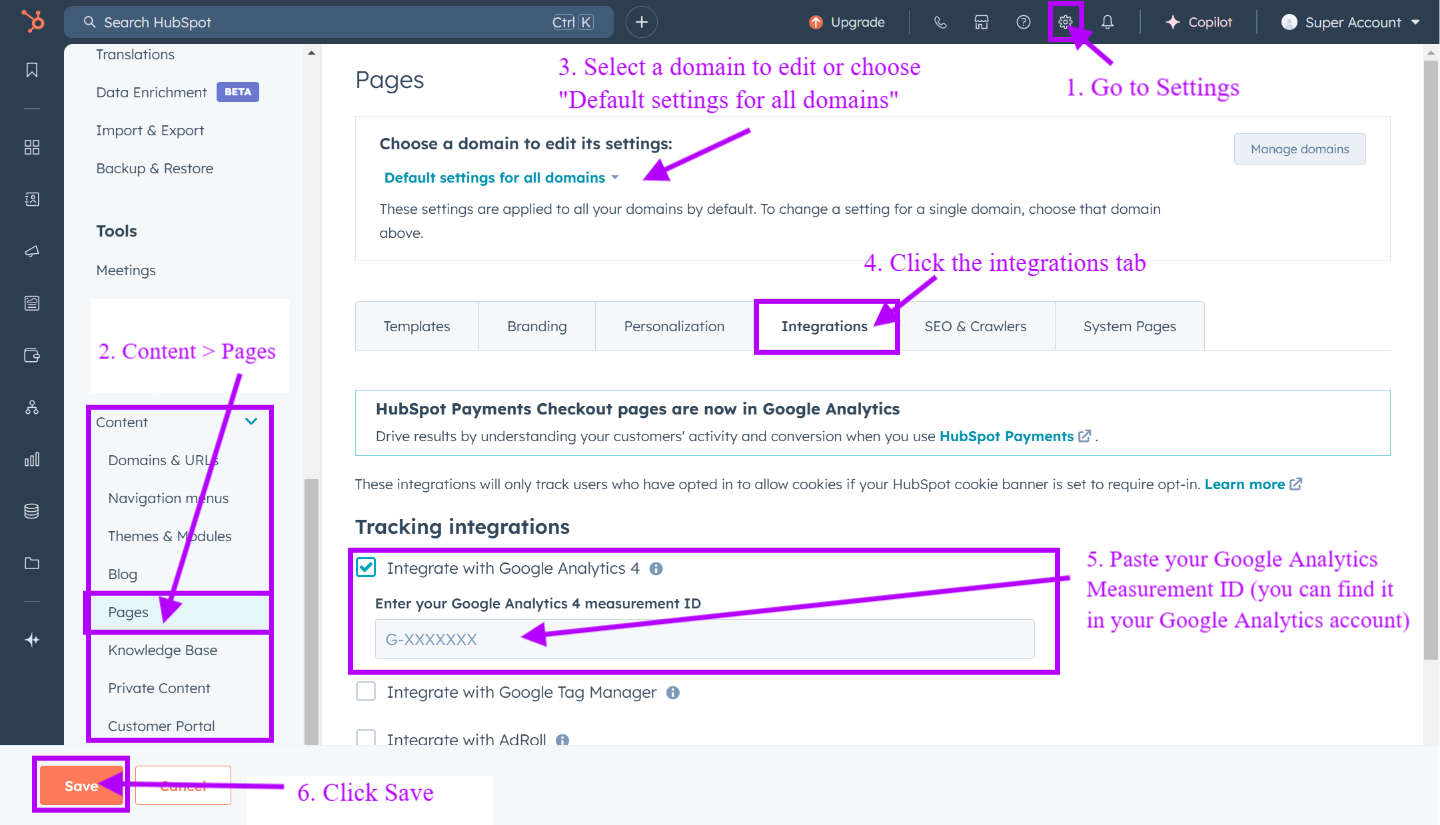Open Private Content under Content
The height and width of the screenshot is (825, 1440).
coord(160,688)
